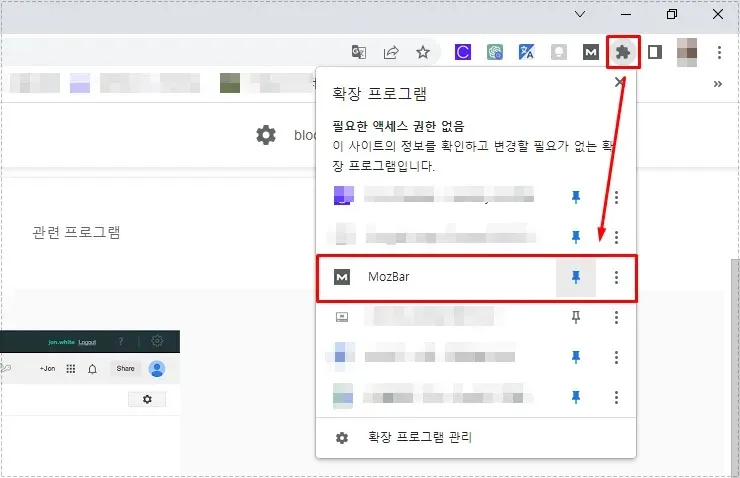The height and width of the screenshot is (478, 740).
Task: Click the Share button
Action: point(125,369)
